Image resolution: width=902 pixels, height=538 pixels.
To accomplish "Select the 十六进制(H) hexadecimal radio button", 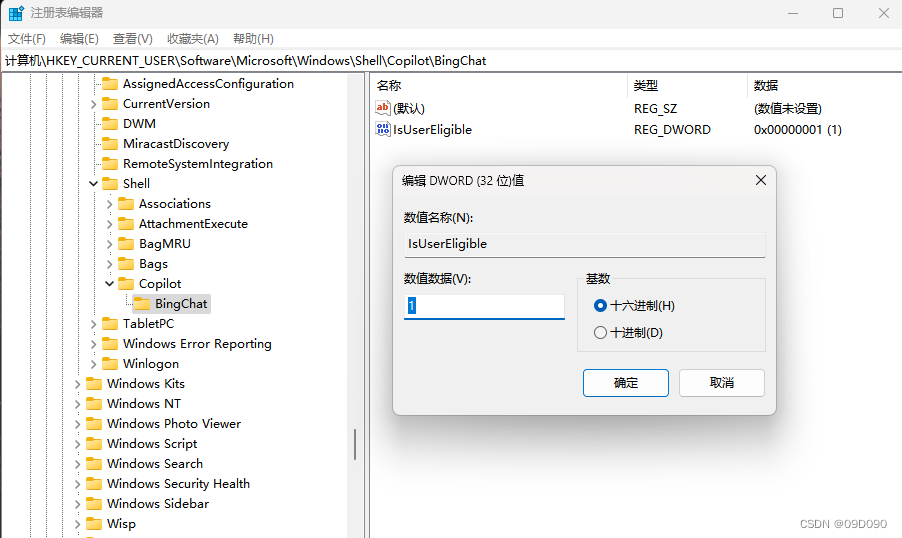I will 600,306.
